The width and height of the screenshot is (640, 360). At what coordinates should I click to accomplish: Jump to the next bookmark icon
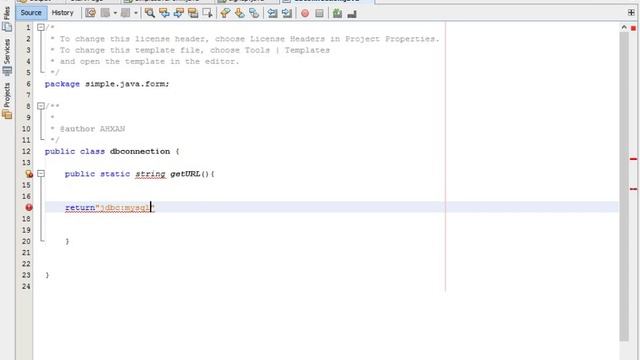tap(239, 13)
